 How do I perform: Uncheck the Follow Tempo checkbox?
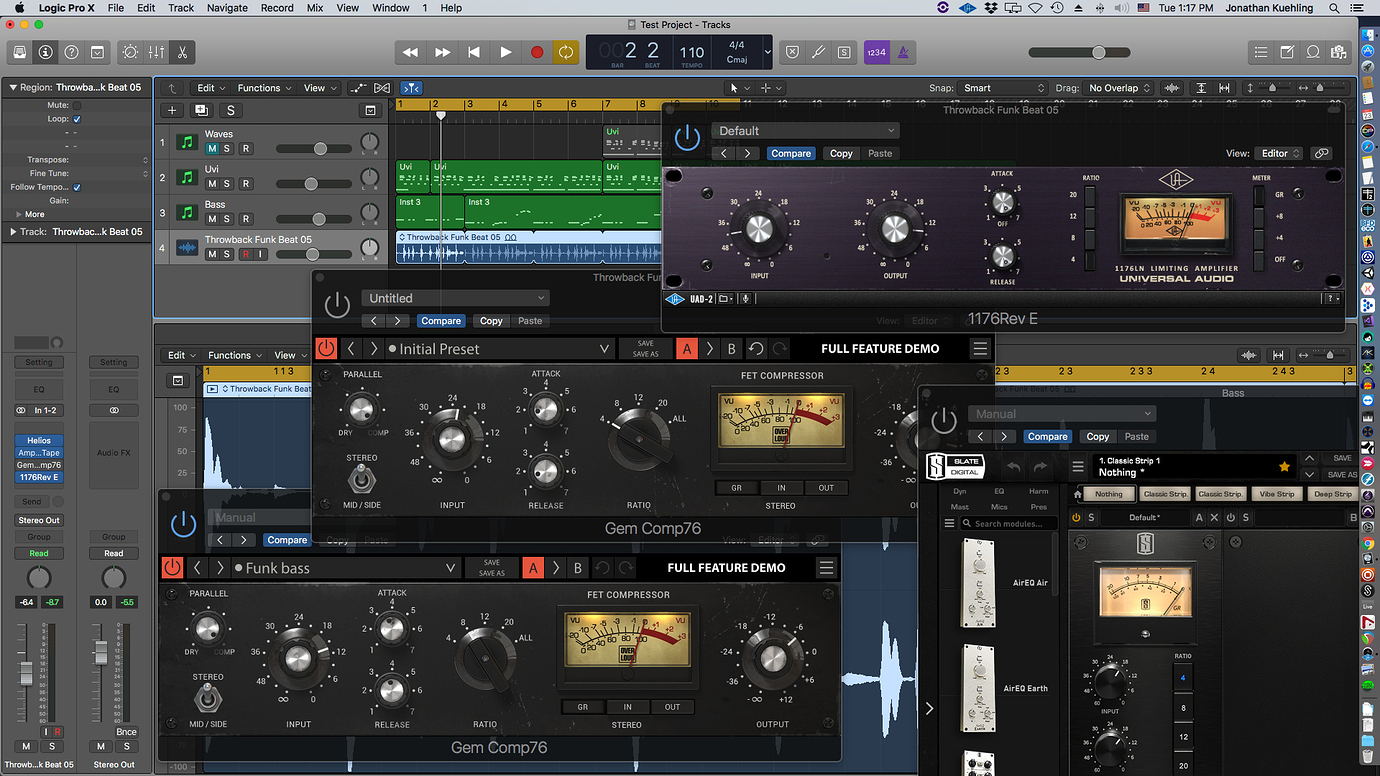coord(77,187)
